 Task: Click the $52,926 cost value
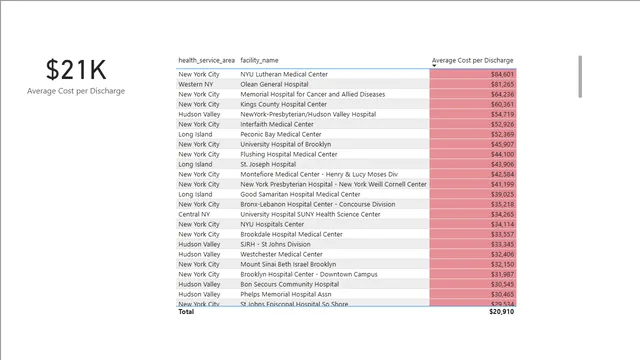[502, 124]
